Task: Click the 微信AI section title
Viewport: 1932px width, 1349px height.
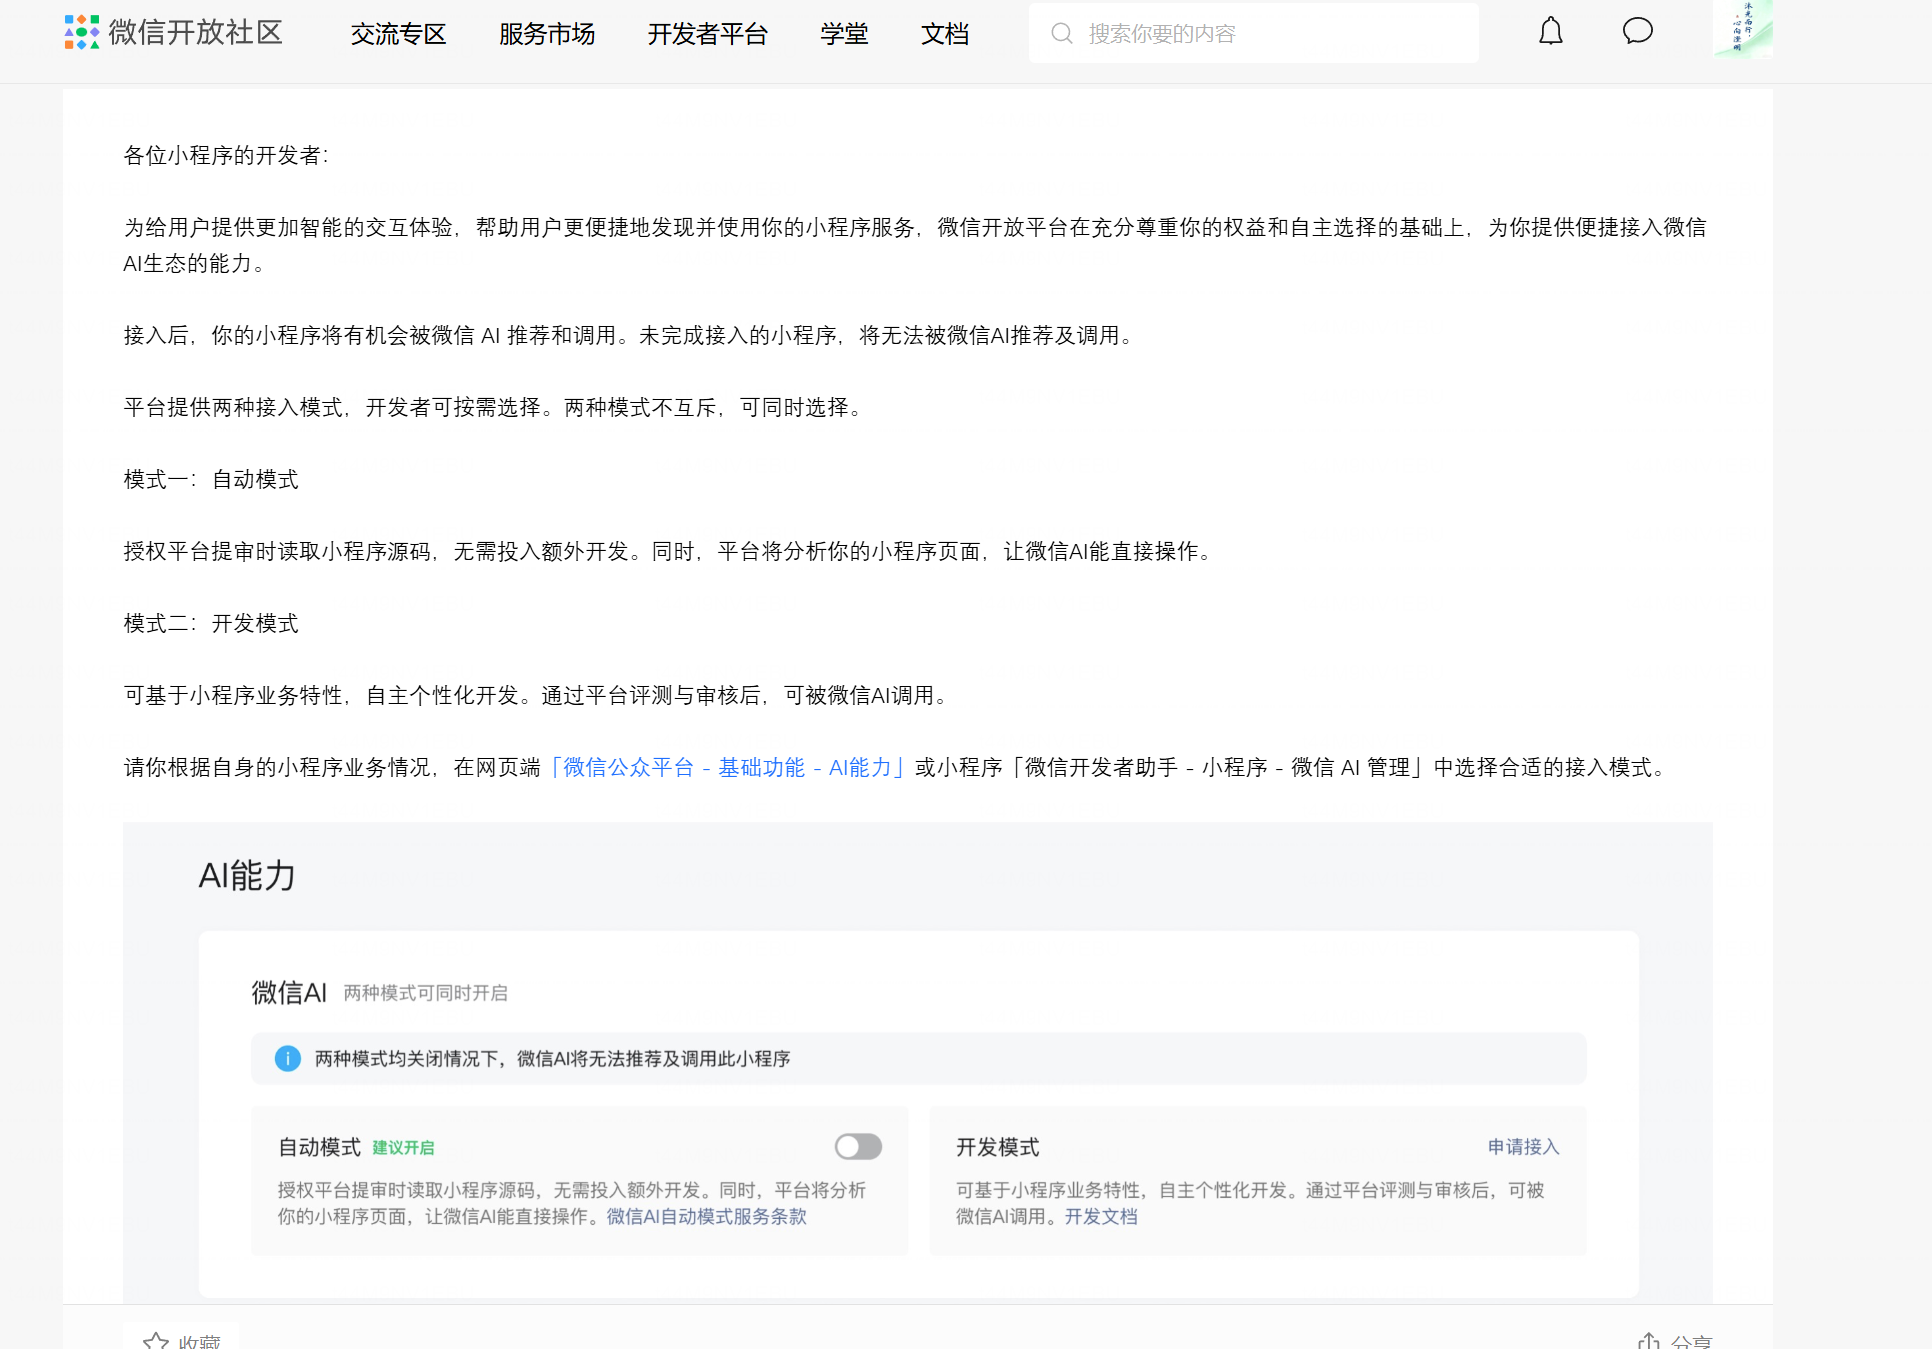Action: coord(289,993)
